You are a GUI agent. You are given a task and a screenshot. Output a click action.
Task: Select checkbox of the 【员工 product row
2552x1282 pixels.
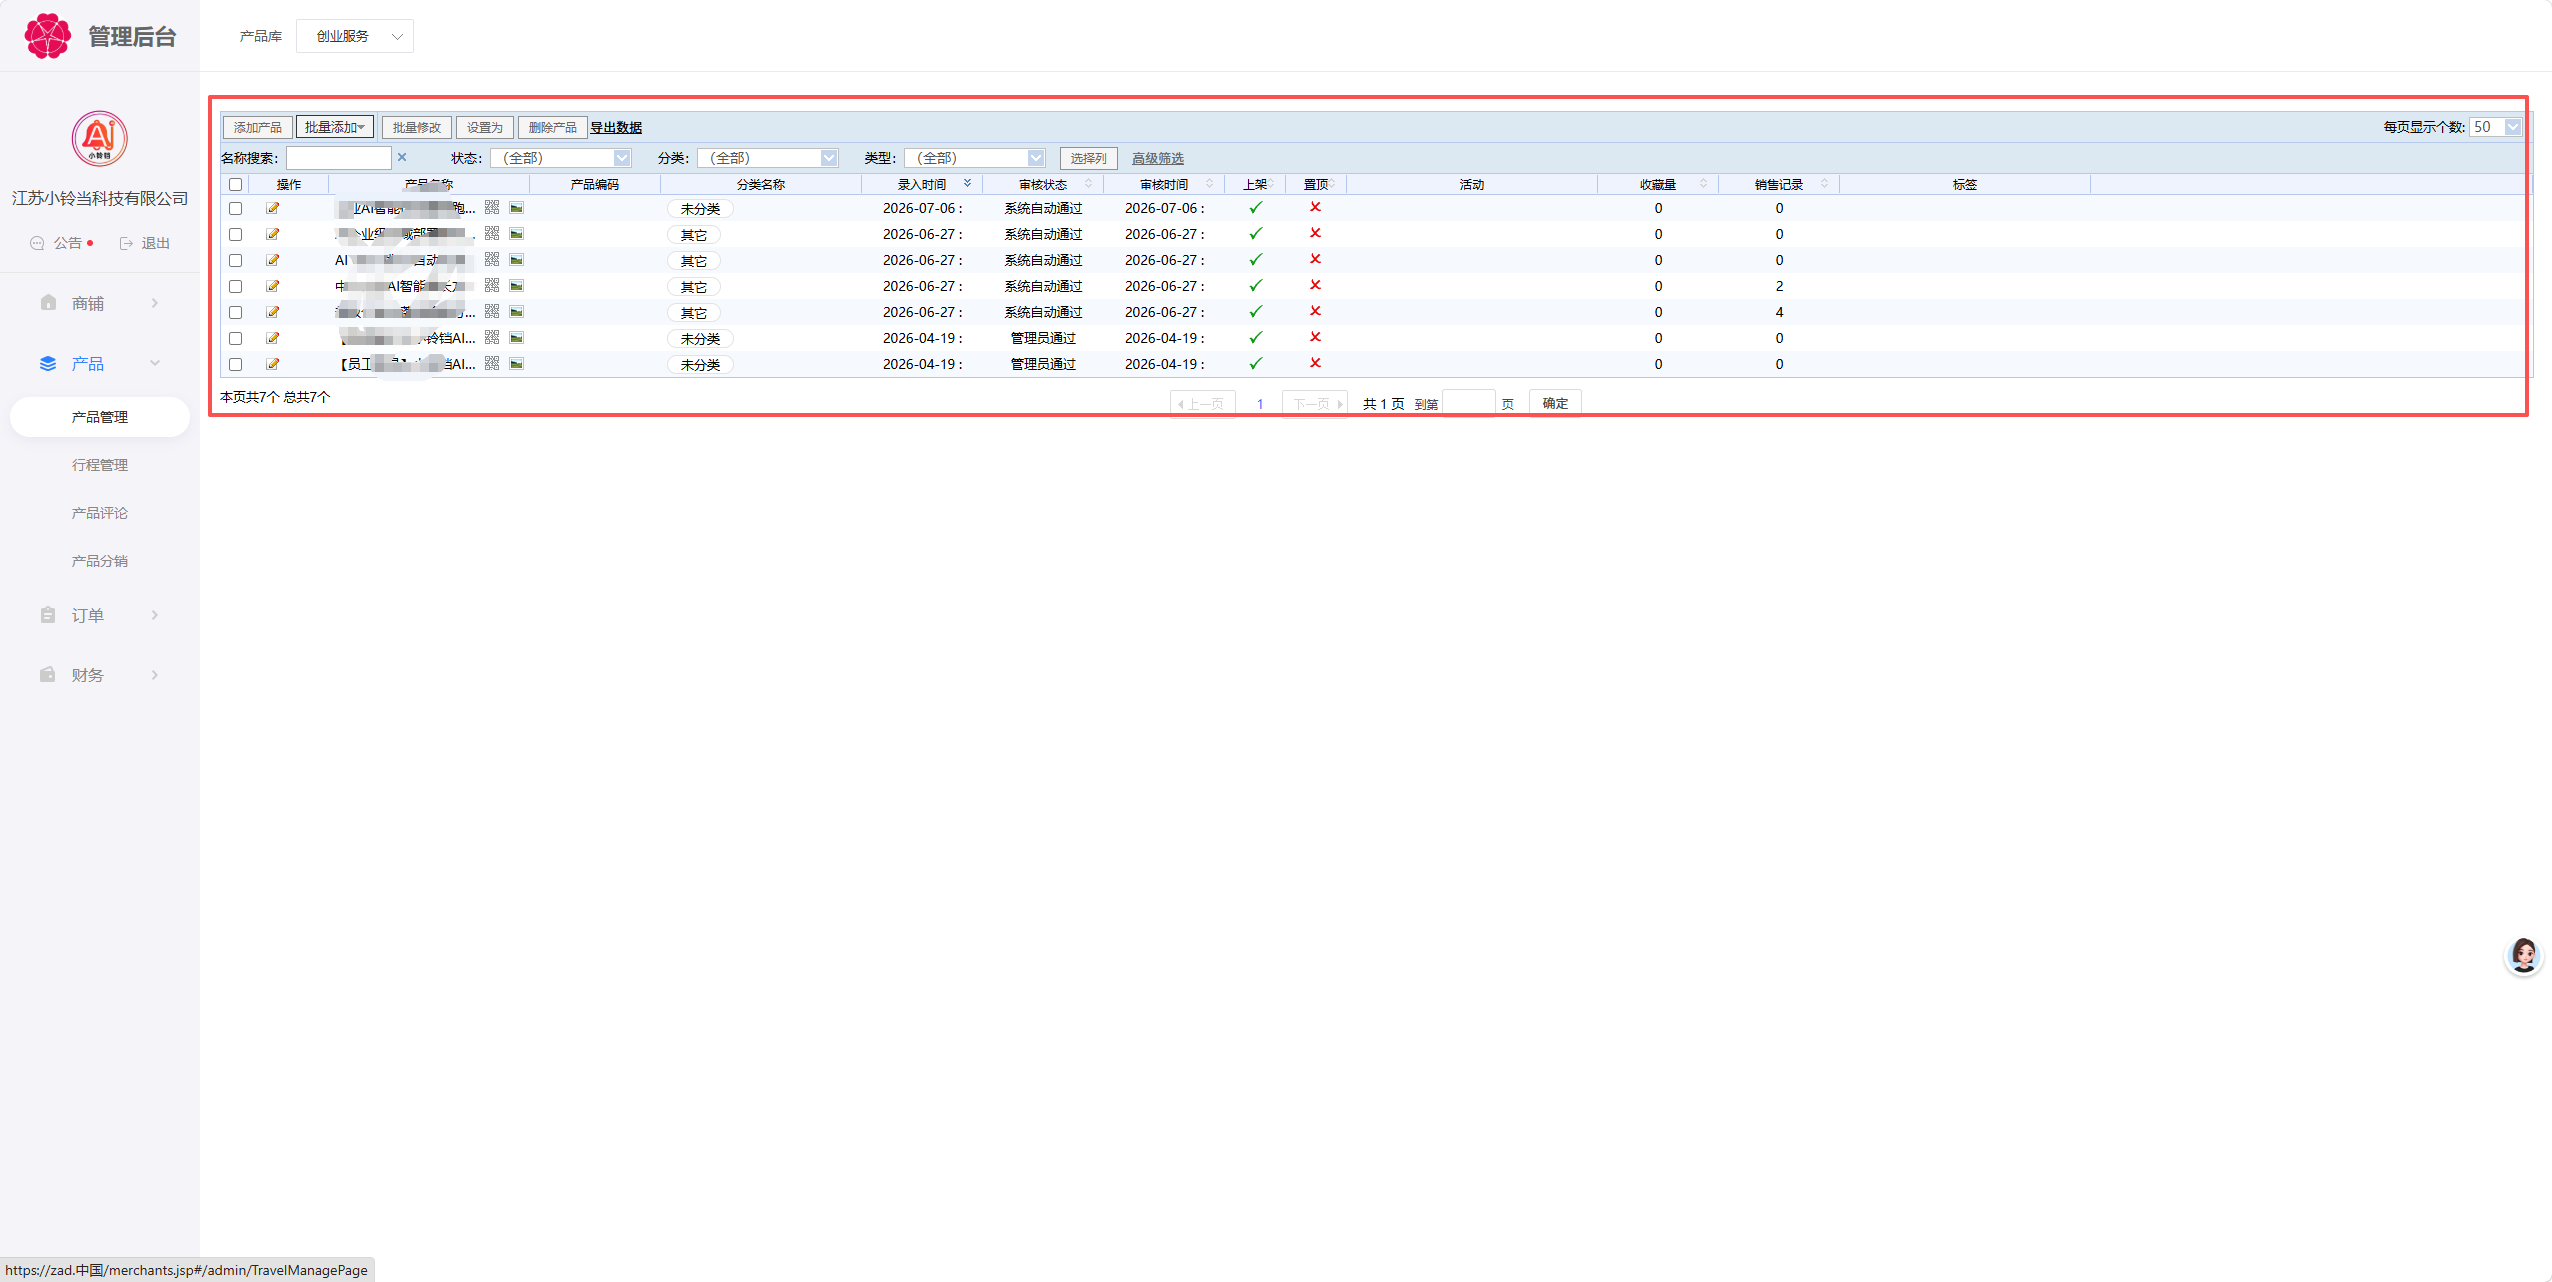click(x=235, y=364)
